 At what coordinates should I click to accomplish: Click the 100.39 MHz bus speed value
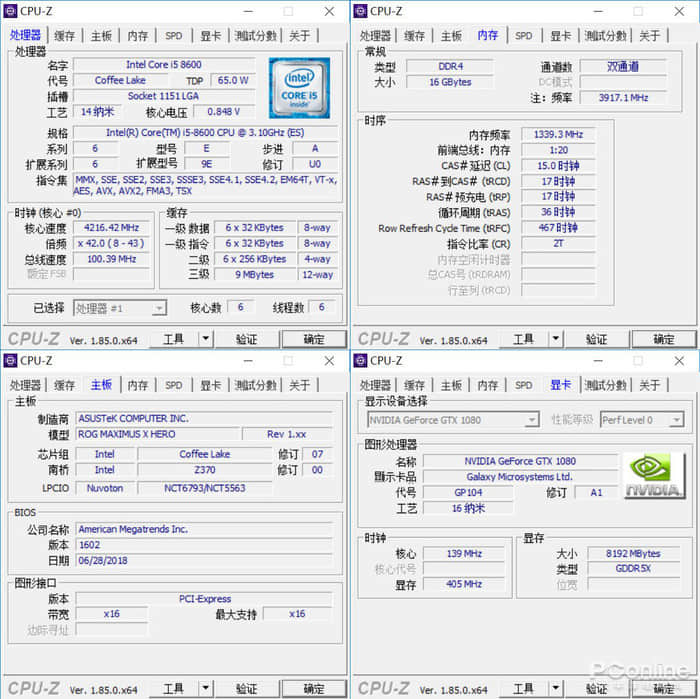[x=112, y=259]
